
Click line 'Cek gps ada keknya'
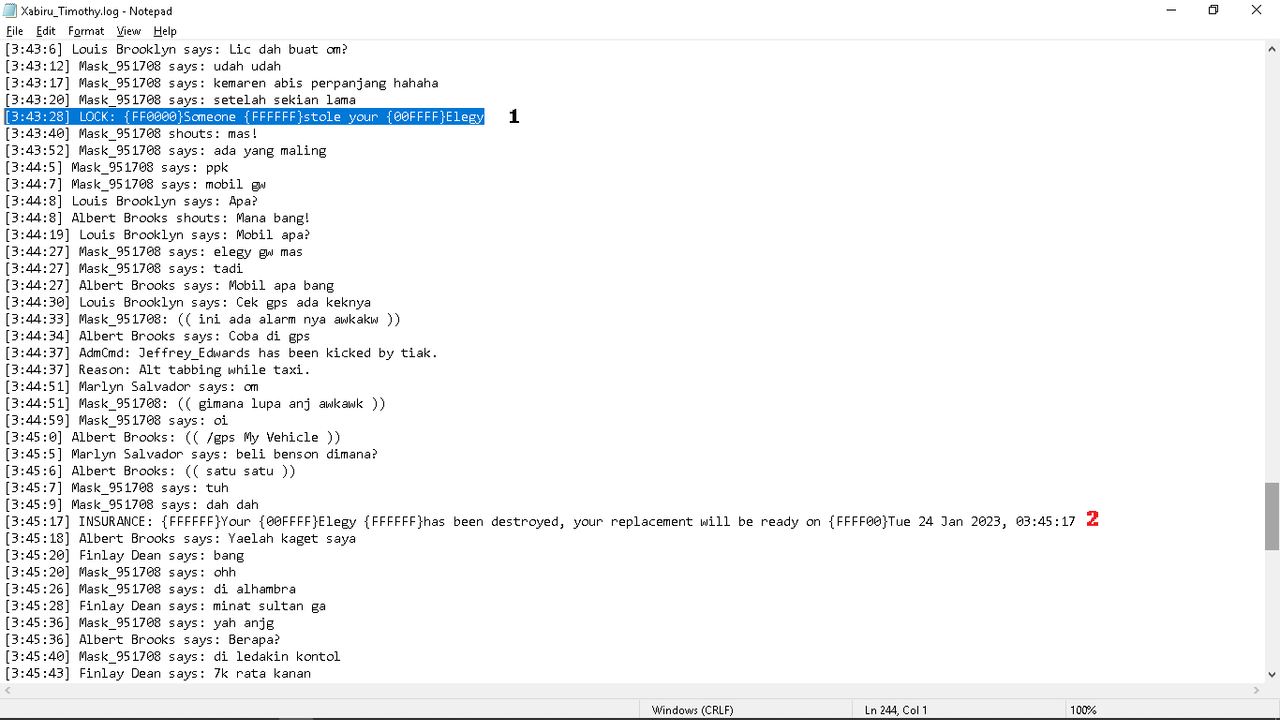pos(187,303)
